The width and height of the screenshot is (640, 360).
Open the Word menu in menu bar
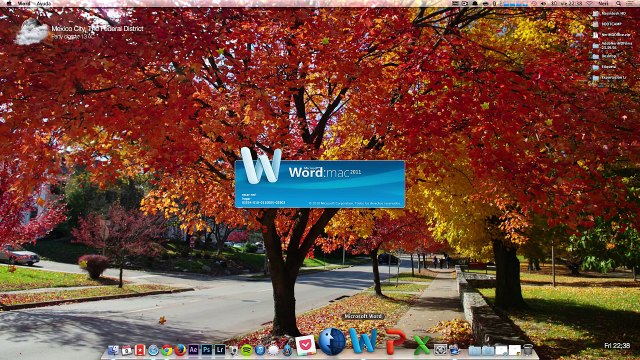[x=24, y=3]
